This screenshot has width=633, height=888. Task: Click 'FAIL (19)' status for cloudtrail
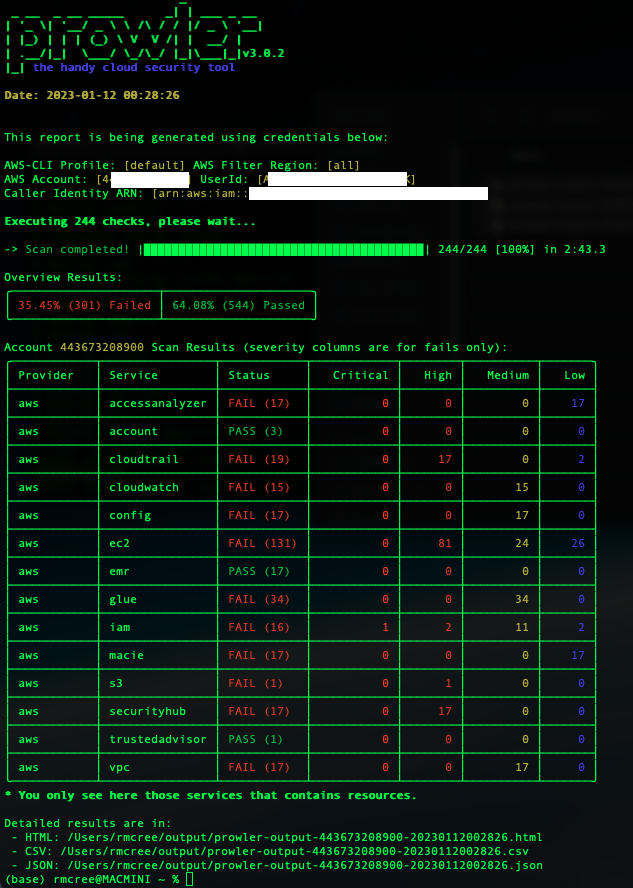(x=259, y=459)
